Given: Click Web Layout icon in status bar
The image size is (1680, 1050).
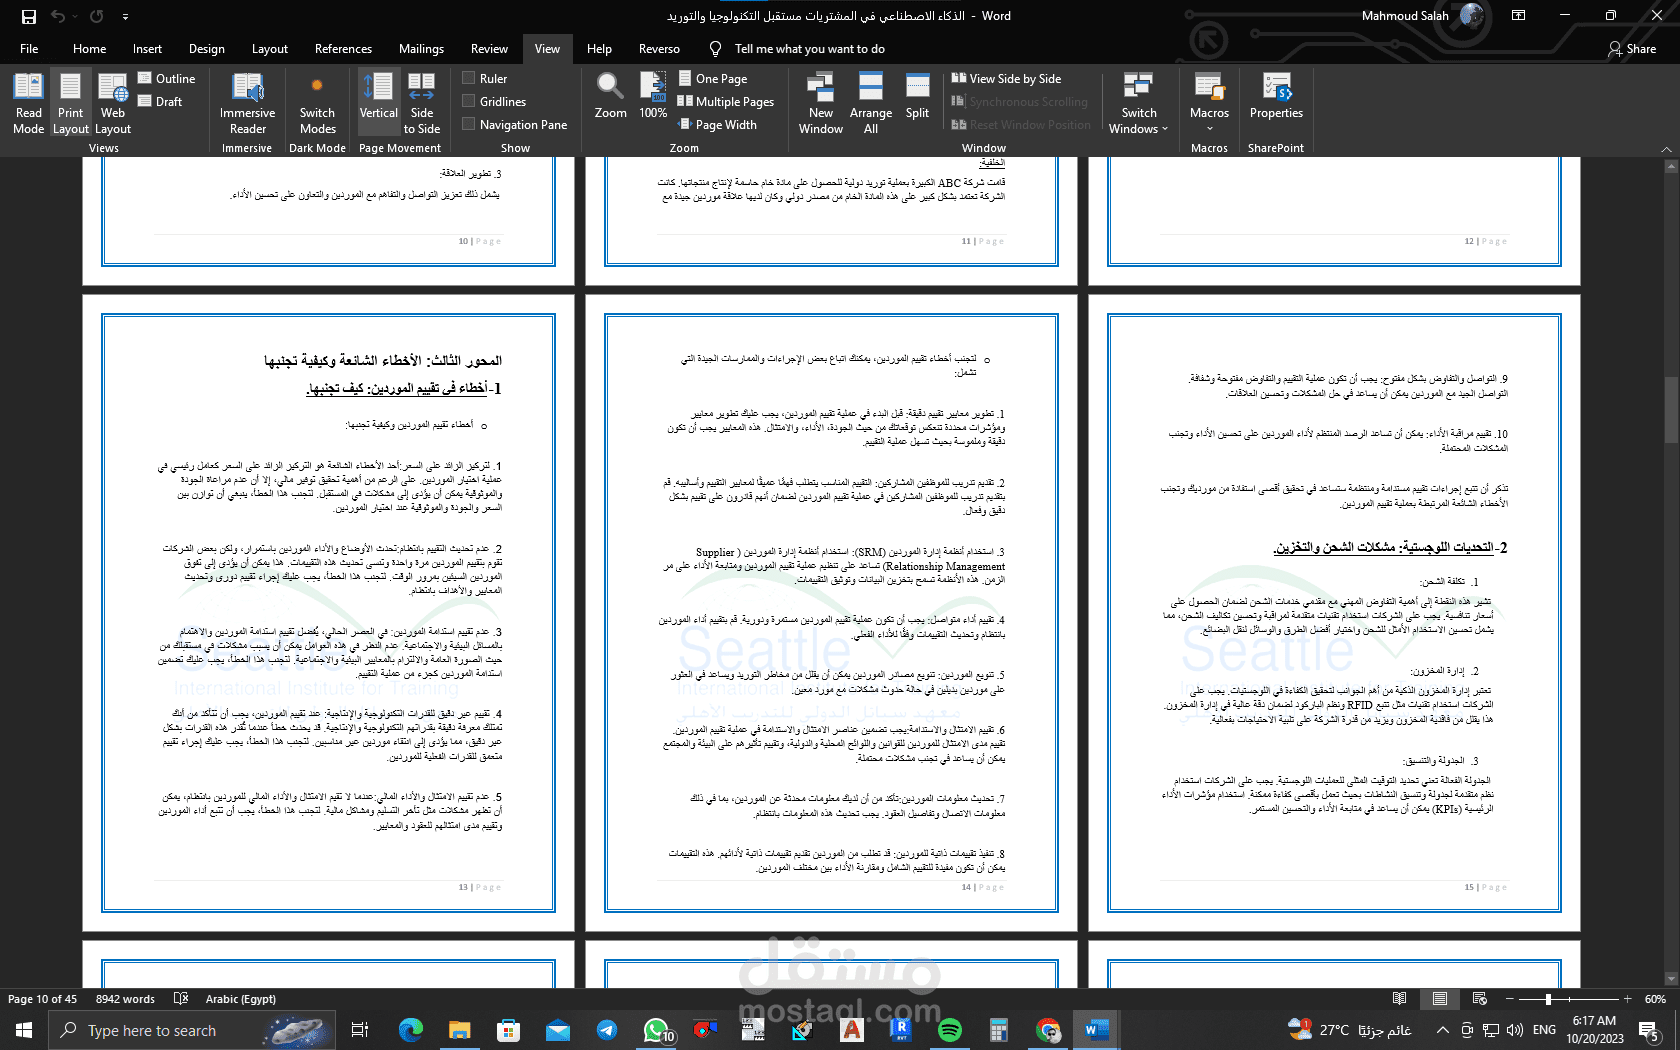Looking at the screenshot, I should [1480, 998].
